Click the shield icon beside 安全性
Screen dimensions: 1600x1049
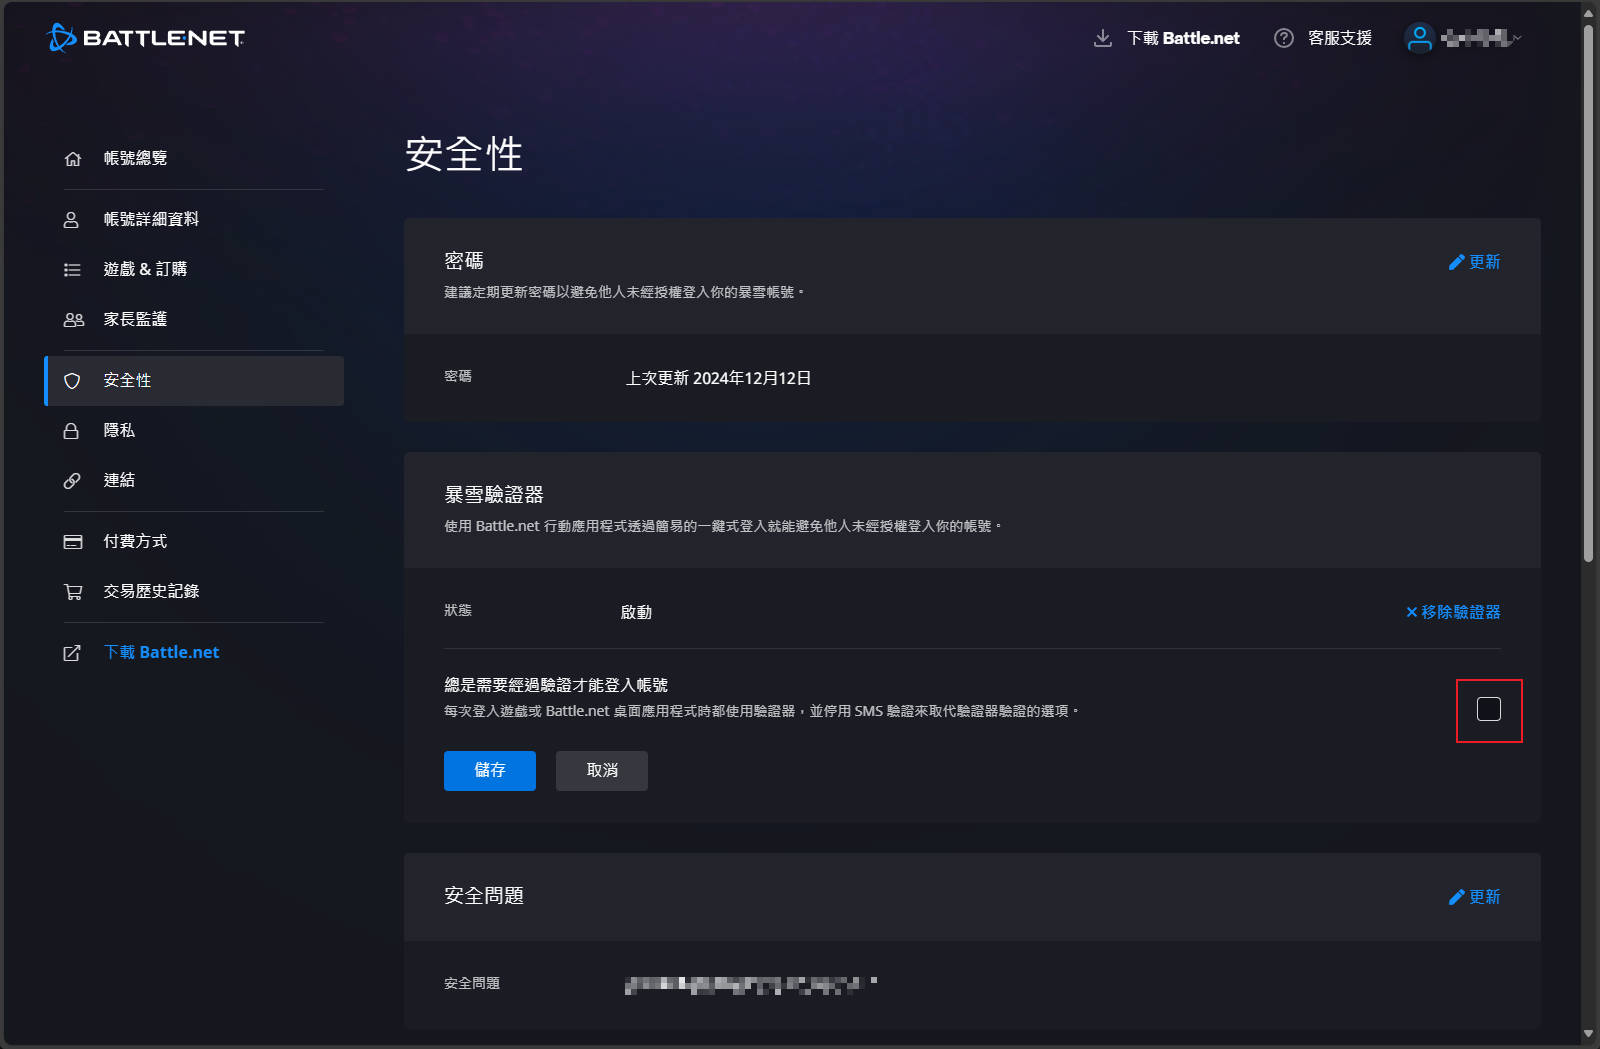coord(72,381)
